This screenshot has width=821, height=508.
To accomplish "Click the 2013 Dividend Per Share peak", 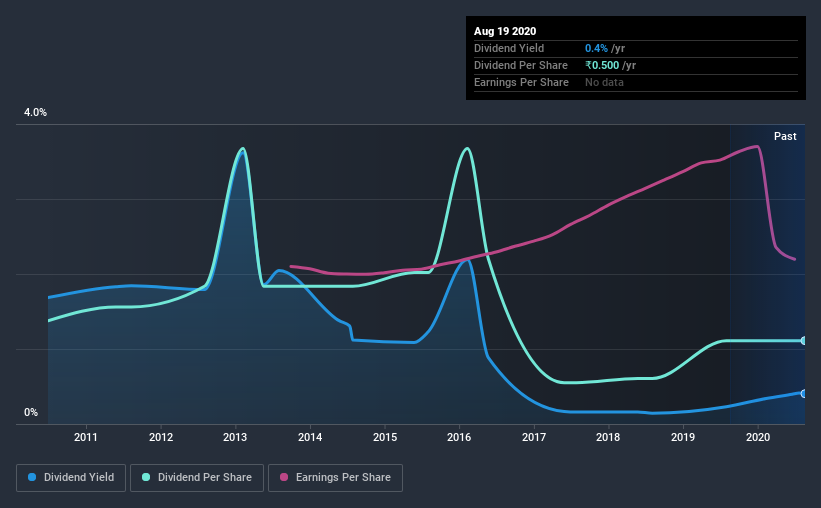I will click(242, 149).
